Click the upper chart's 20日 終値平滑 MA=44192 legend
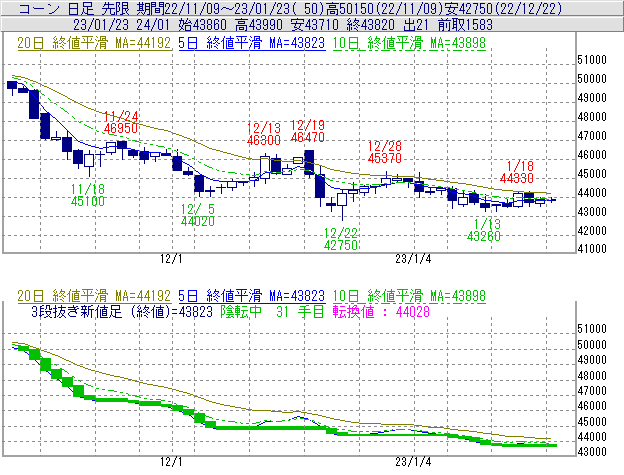The width and height of the screenshot is (624, 475). point(94,43)
